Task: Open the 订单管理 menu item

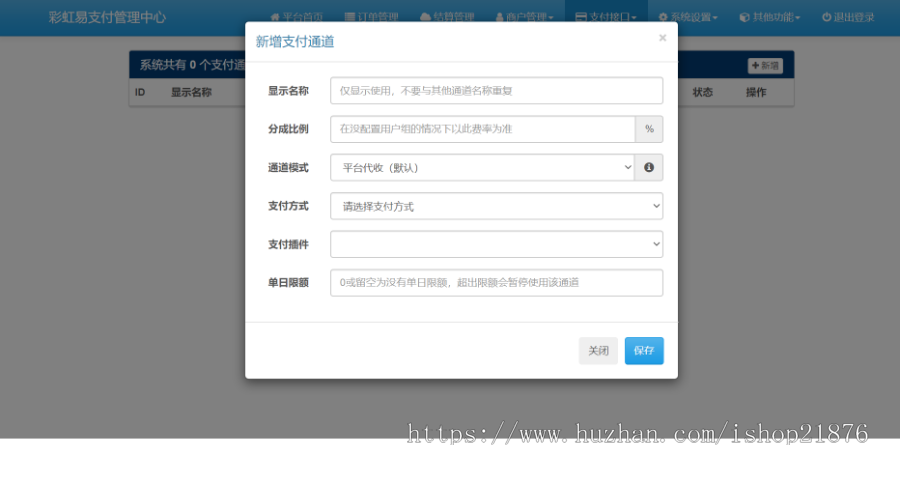Action: pos(371,17)
